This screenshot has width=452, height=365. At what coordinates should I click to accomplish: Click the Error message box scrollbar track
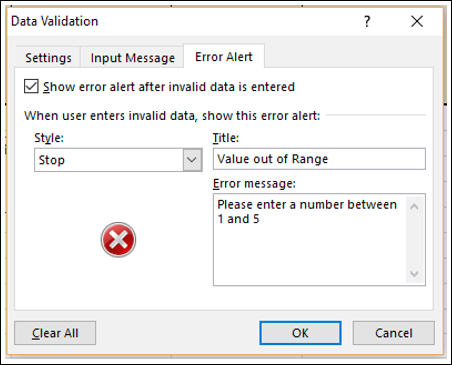(x=414, y=241)
